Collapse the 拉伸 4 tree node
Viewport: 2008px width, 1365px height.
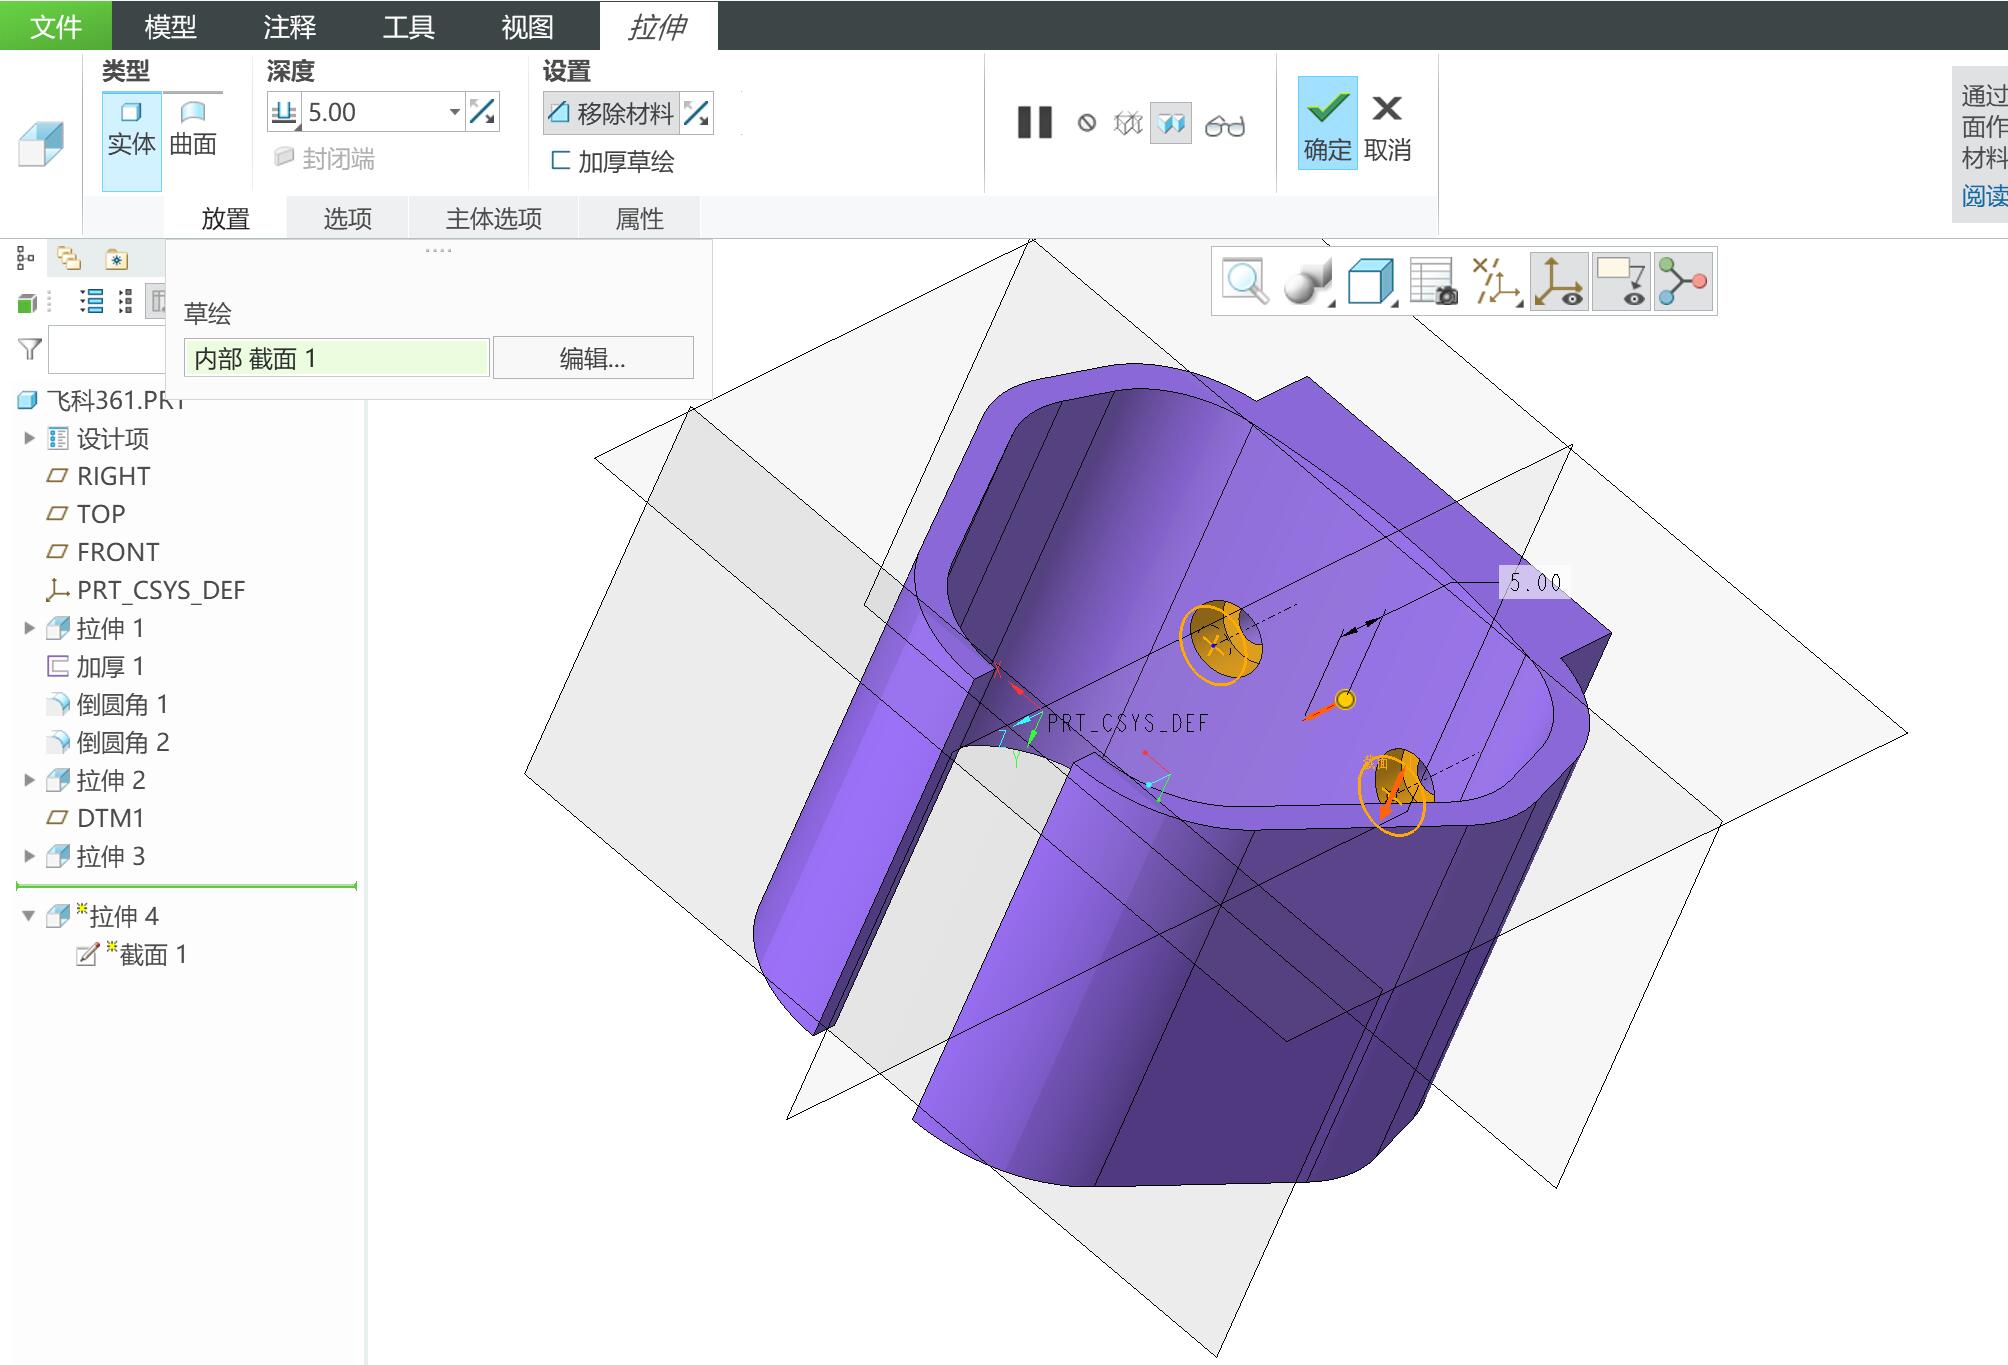[29, 916]
